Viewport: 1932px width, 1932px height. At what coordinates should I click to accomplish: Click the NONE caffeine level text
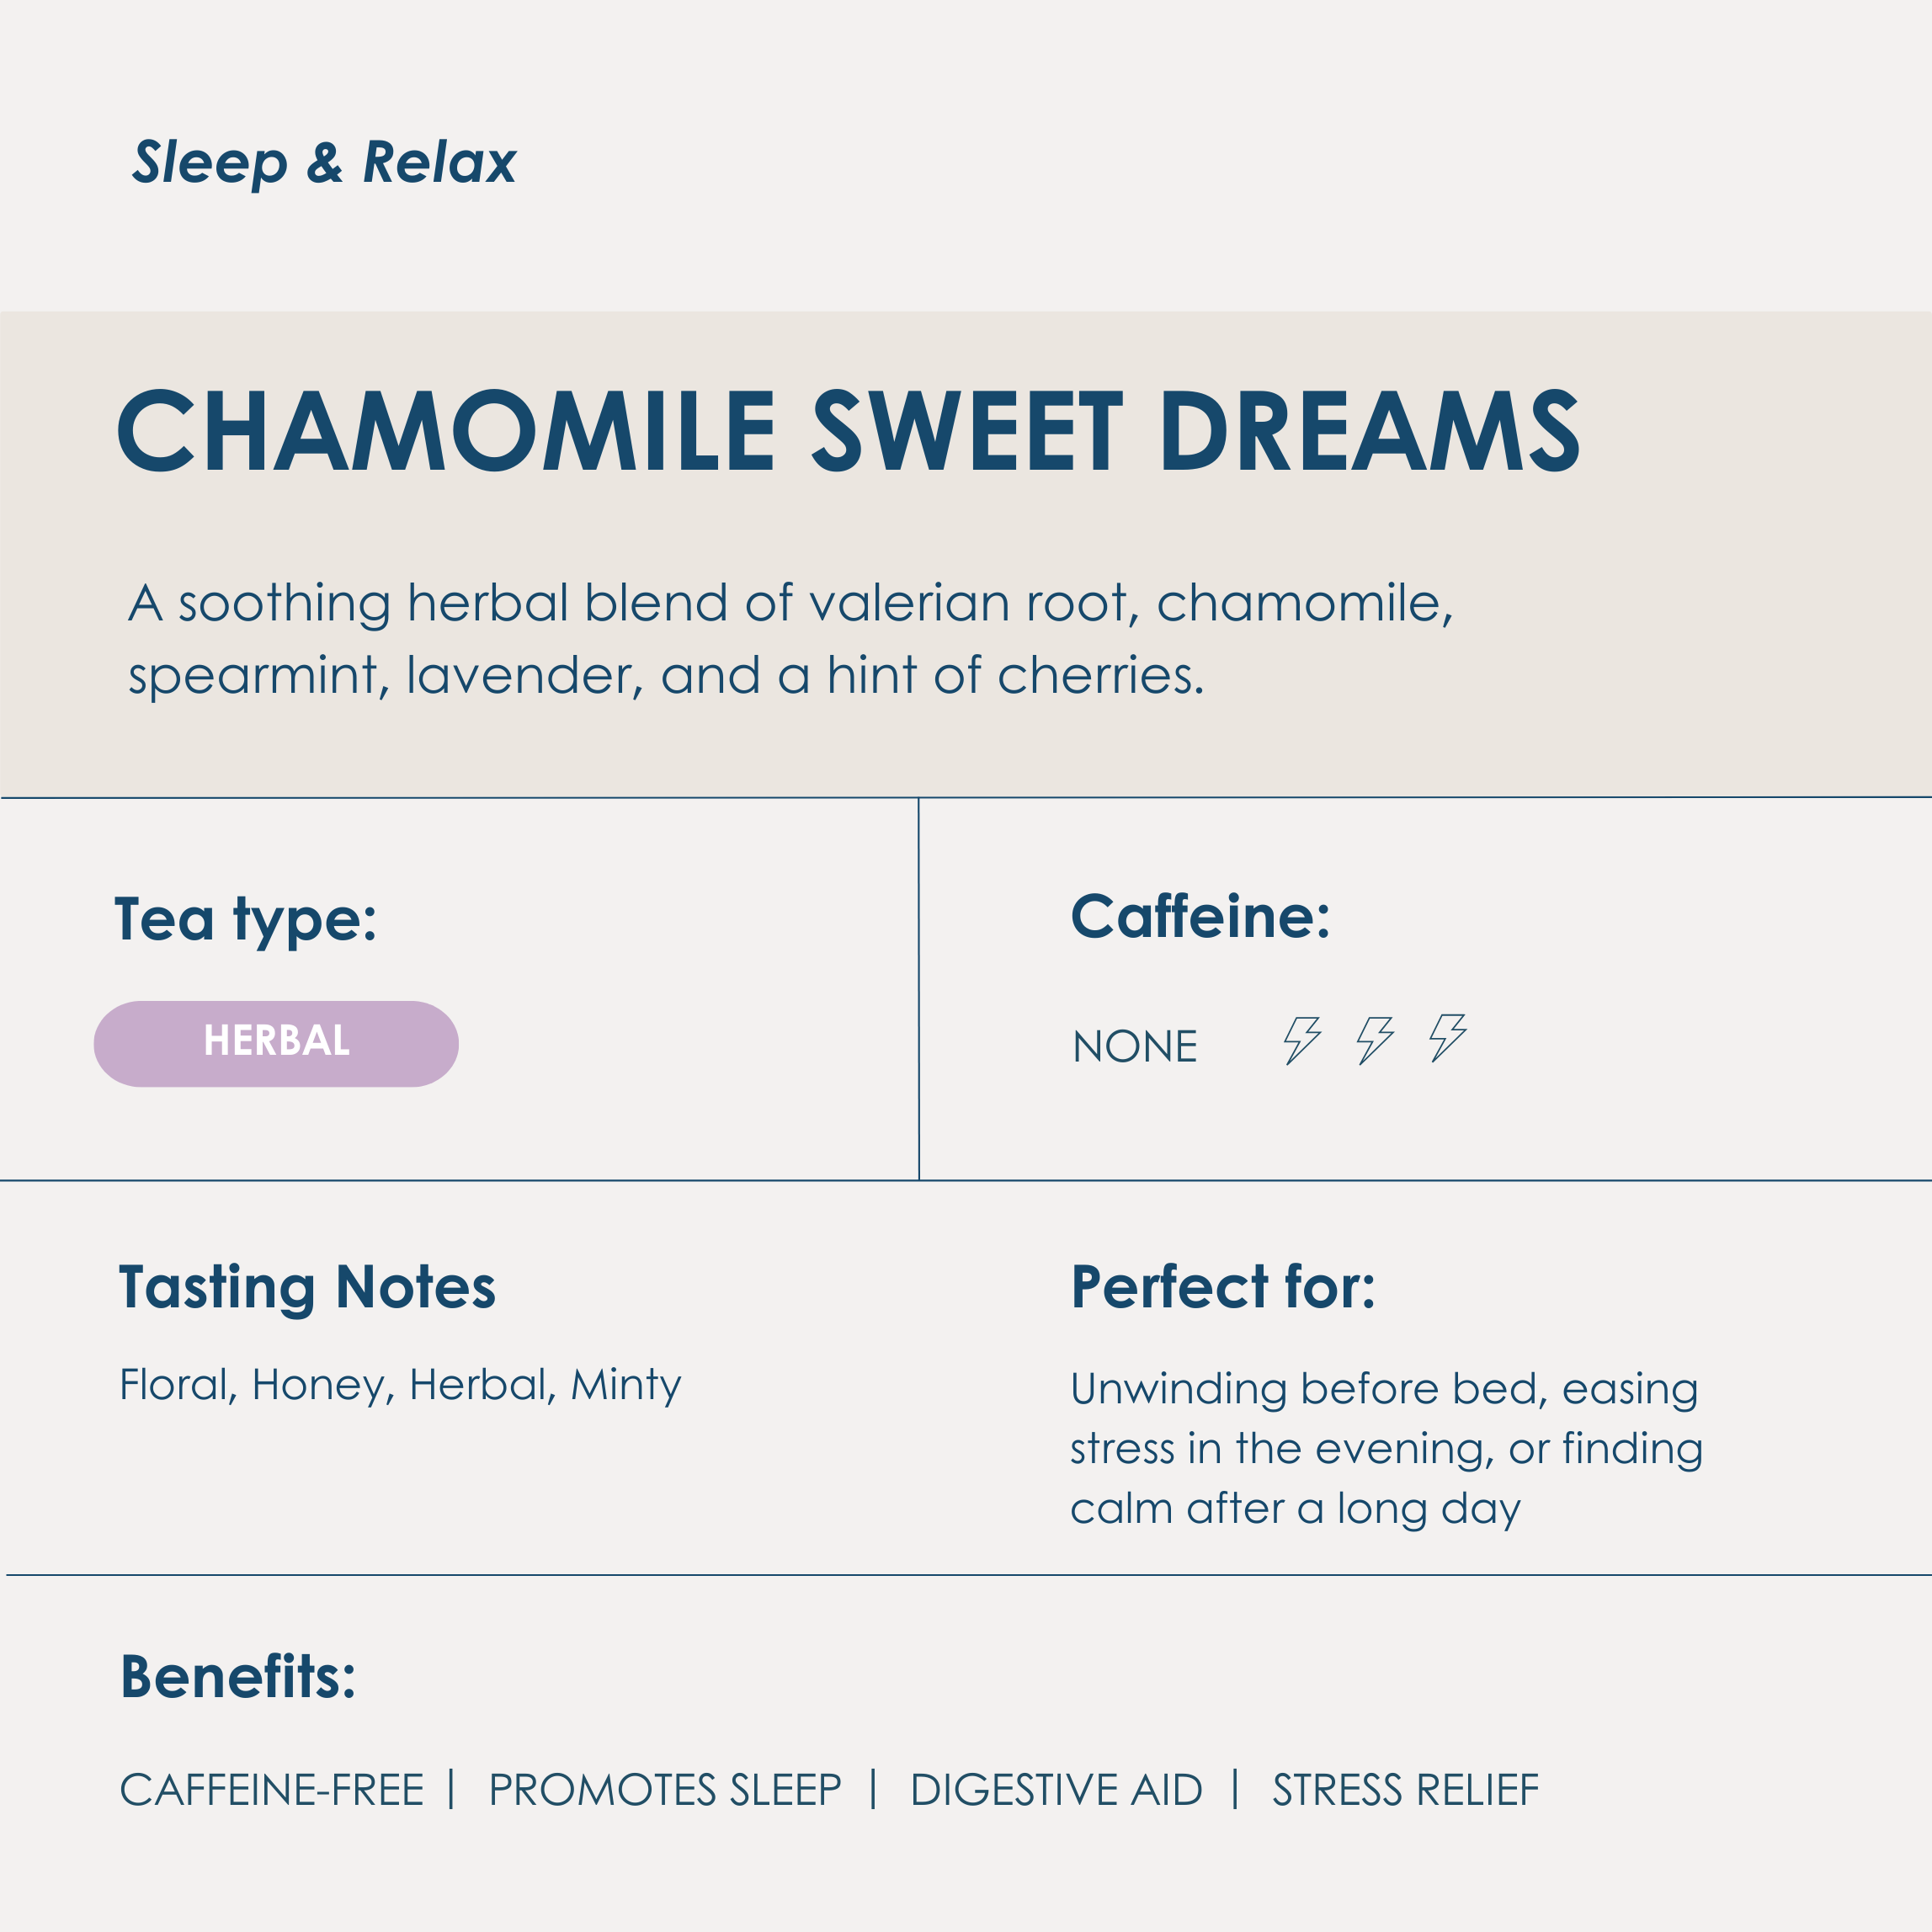1134,1047
